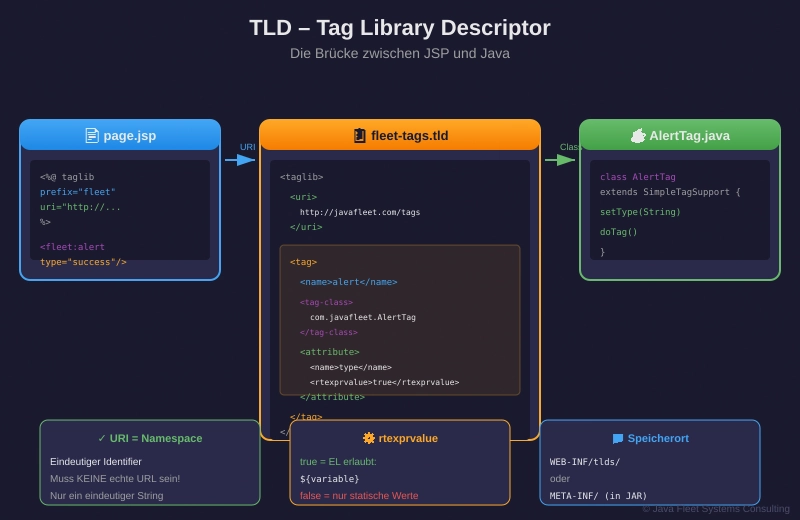Viewport: 800px width, 520px height.
Task: Click the <fleet:alert tag line in page.jsp
Action: (72, 247)
